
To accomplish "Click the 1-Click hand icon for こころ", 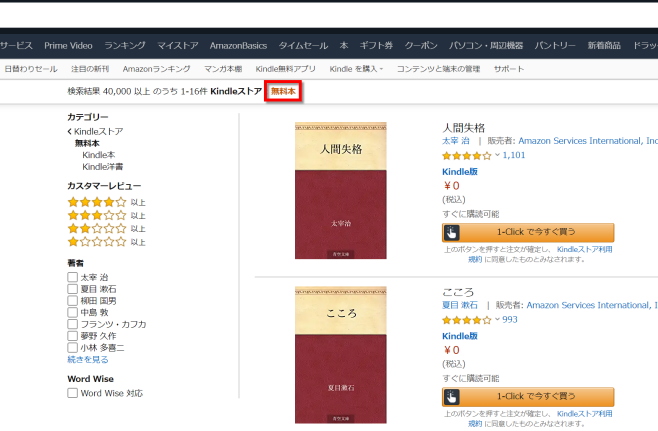I will tap(452, 397).
